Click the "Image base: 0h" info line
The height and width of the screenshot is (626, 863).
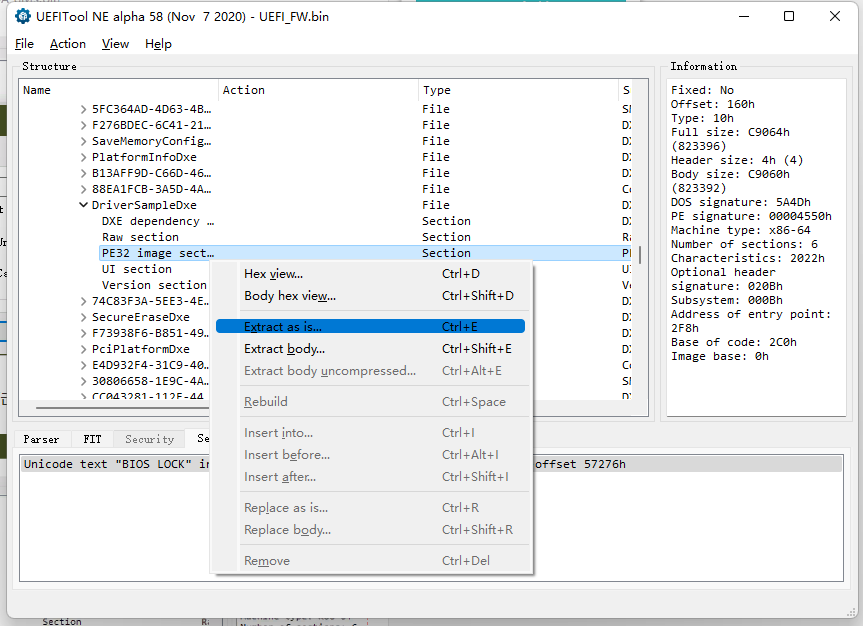coord(719,356)
